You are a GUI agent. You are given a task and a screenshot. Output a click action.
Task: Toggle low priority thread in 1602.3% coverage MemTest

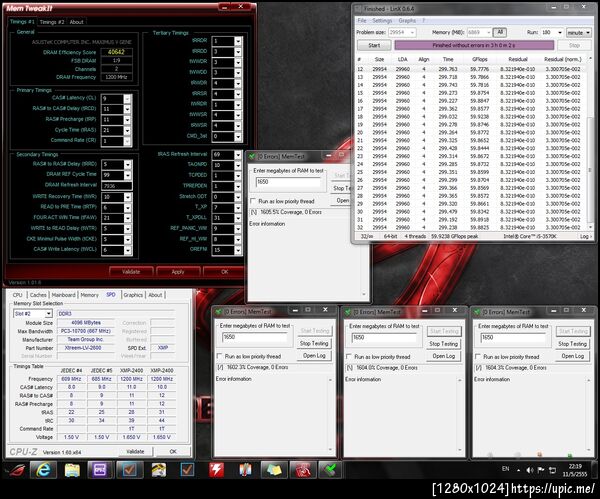220,356
